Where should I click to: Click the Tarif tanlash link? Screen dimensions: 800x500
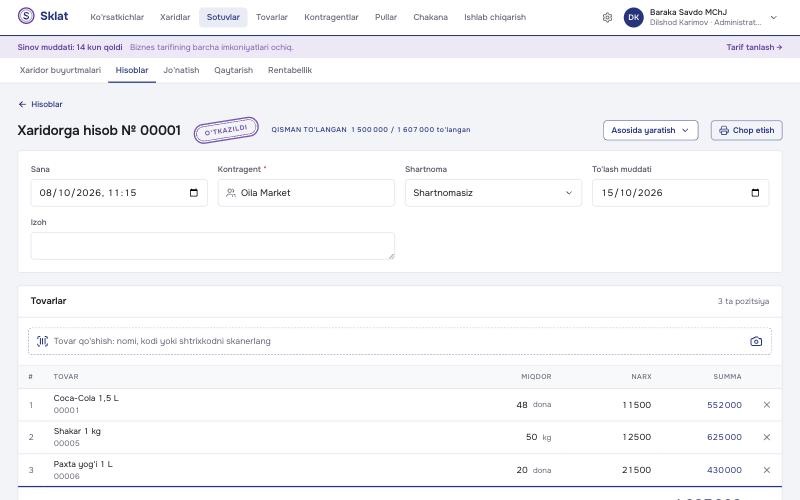click(x=754, y=47)
